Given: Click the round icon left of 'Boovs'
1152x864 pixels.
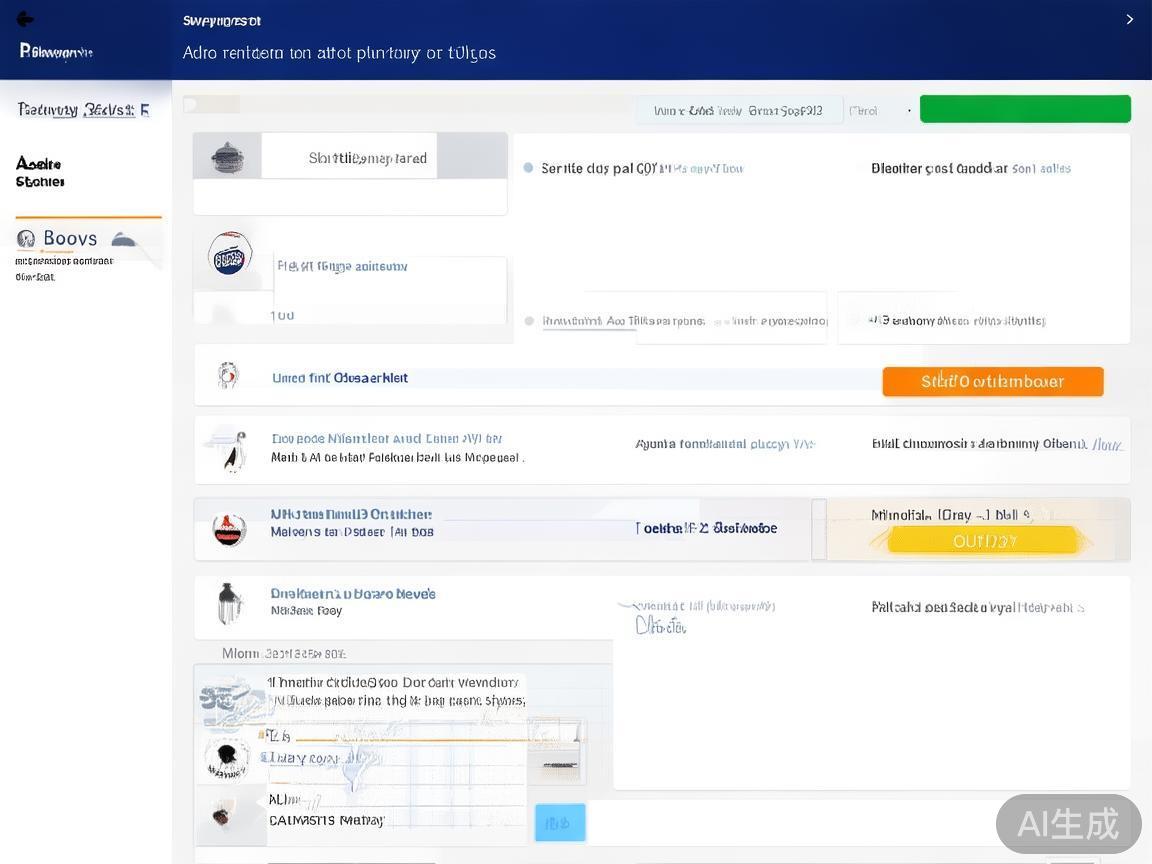Looking at the screenshot, I should tap(26, 239).
